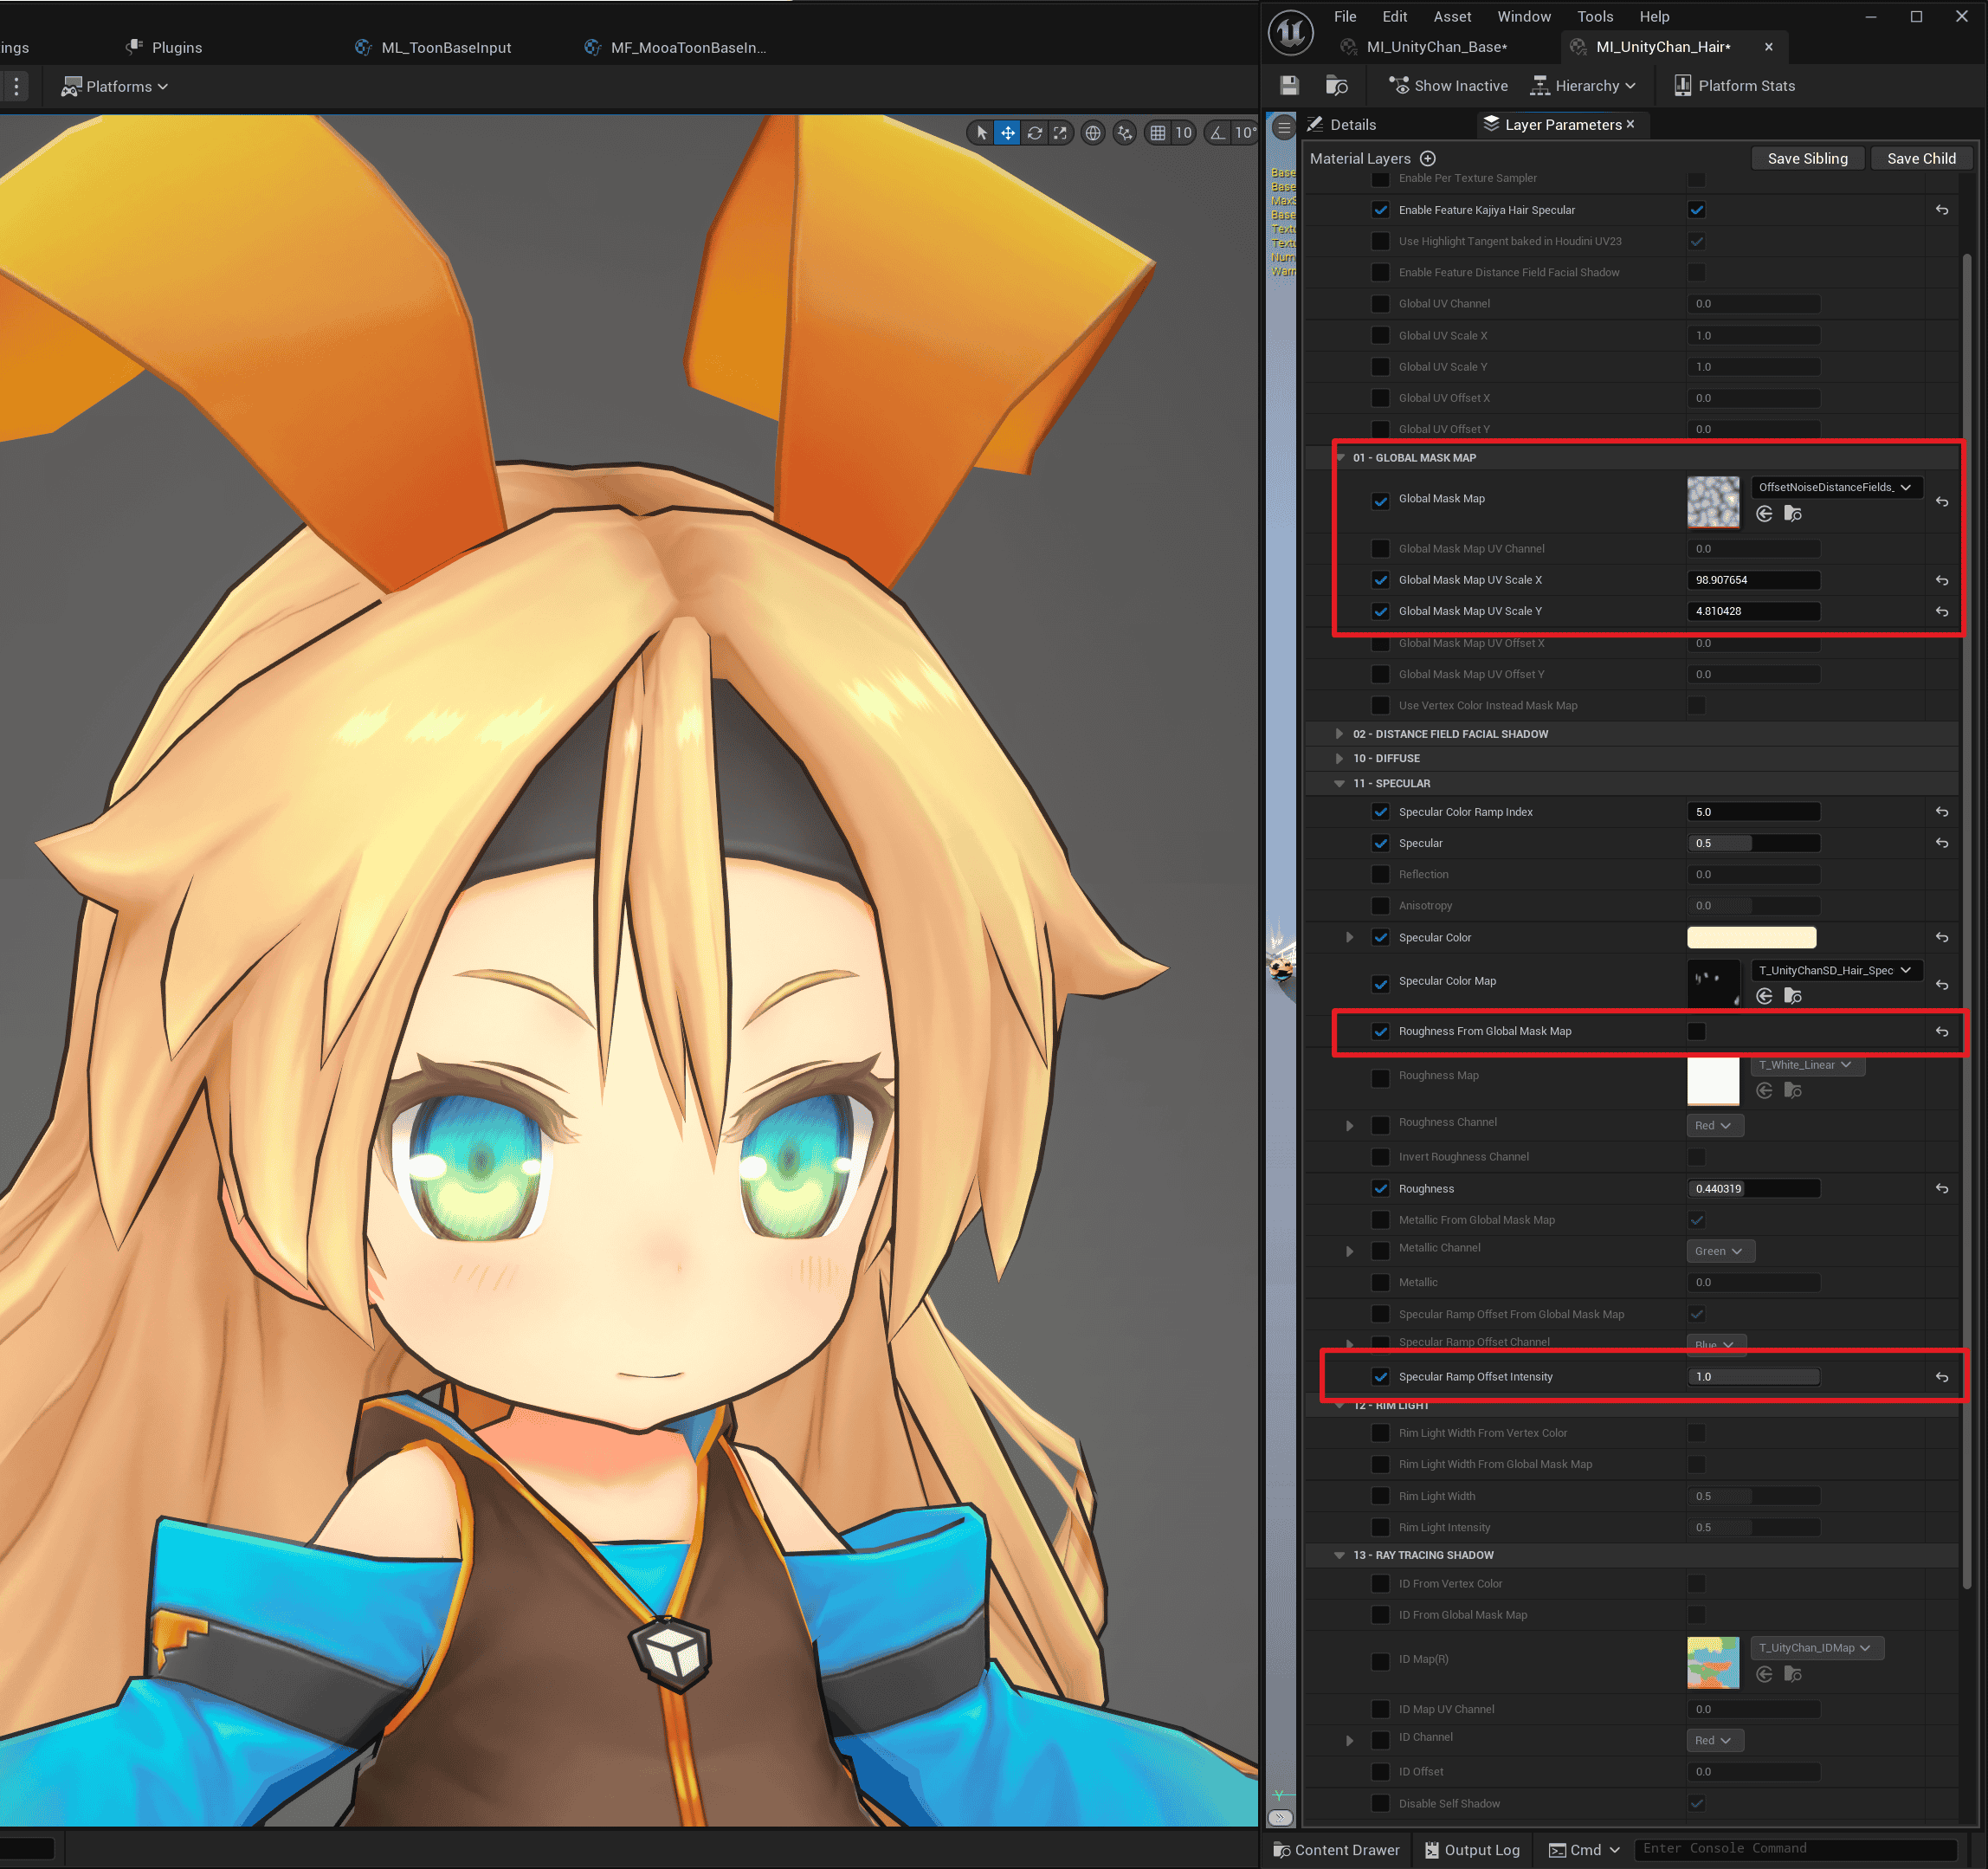This screenshot has height=1869, width=1988.
Task: Click the console command input field
Action: point(1795,1849)
